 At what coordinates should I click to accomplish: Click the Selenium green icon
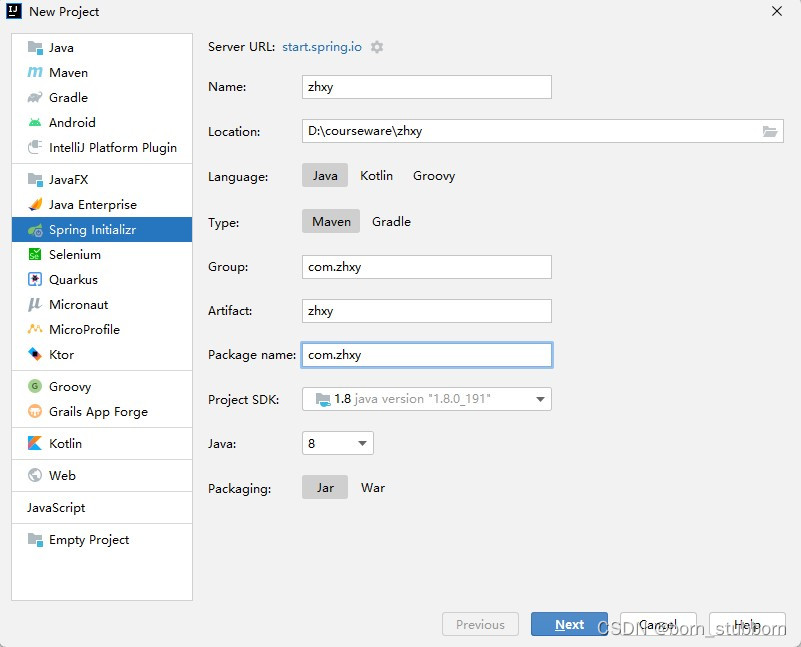35,254
